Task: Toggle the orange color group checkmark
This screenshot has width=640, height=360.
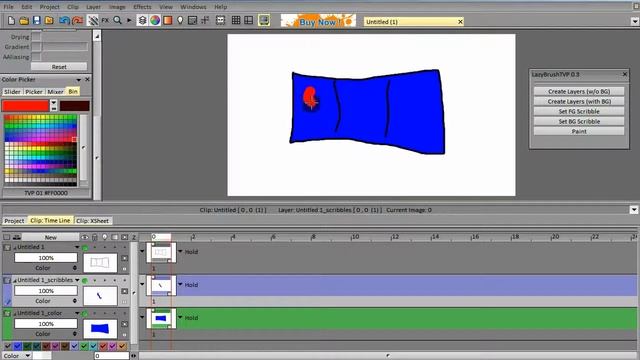Action: (x=122, y=346)
